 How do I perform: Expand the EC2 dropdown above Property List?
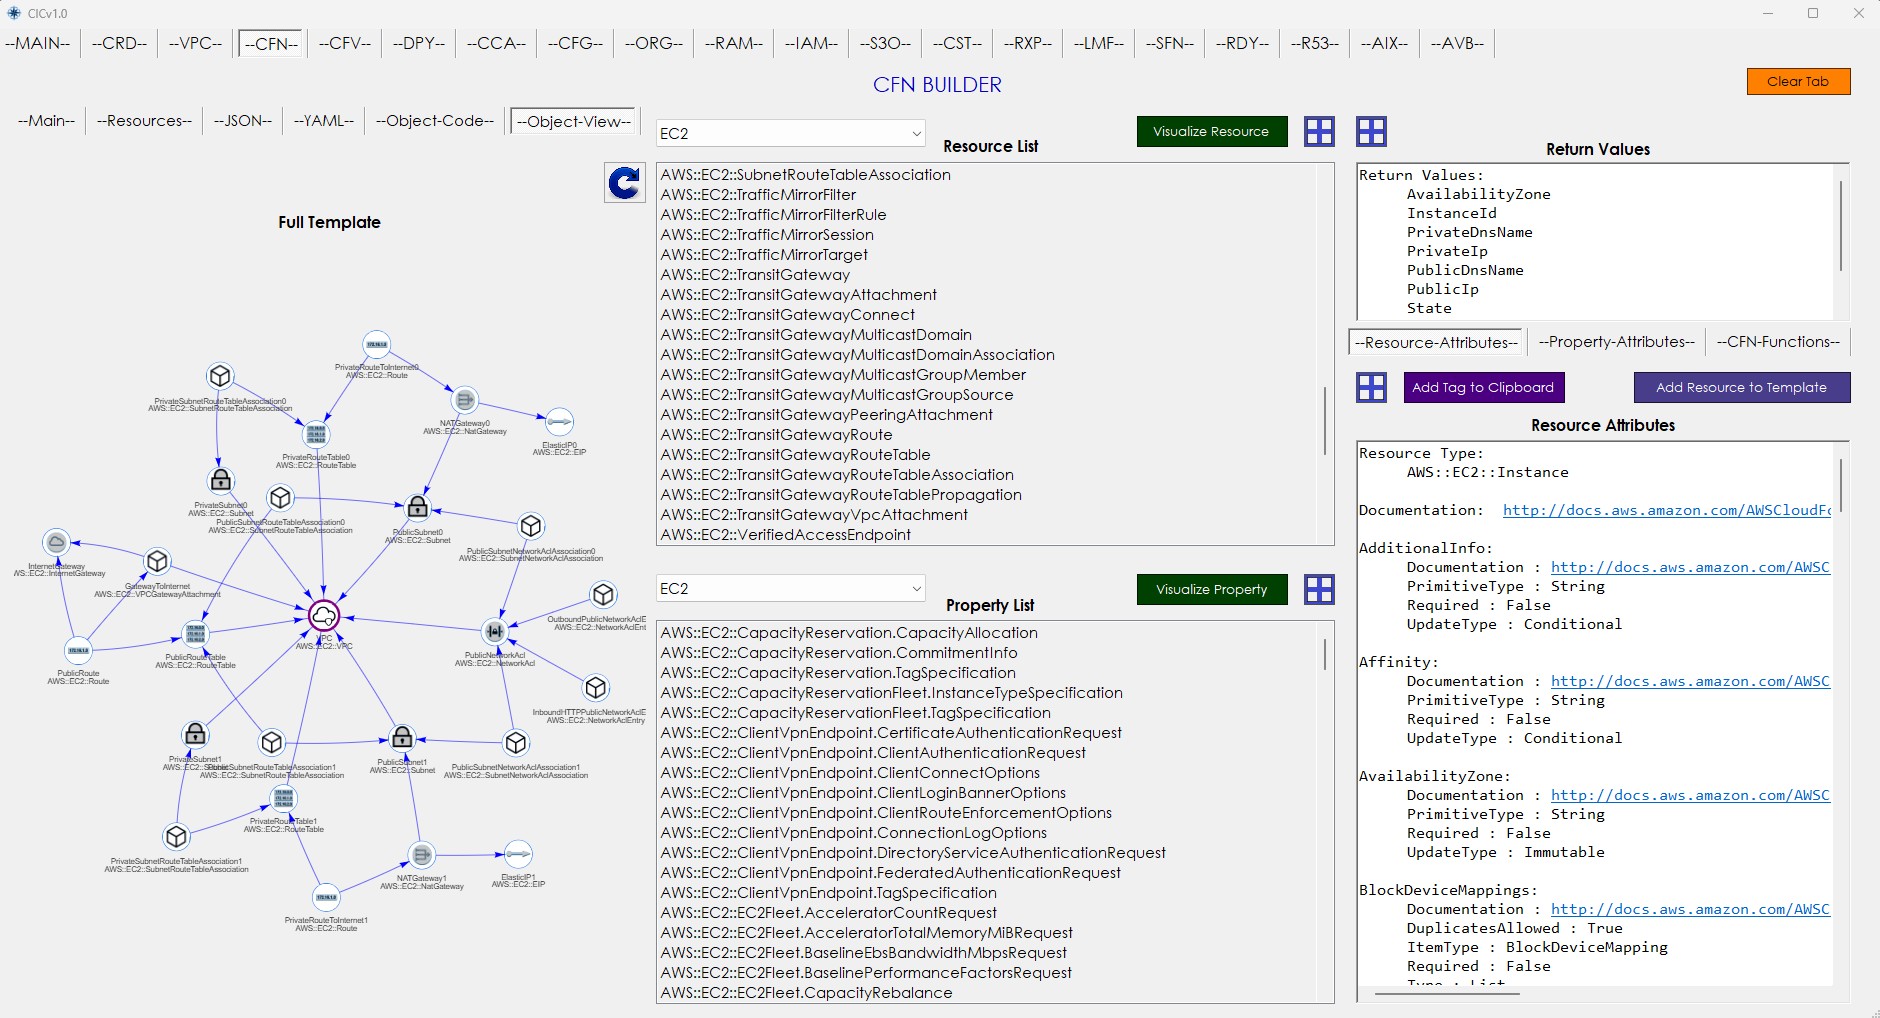[790, 589]
